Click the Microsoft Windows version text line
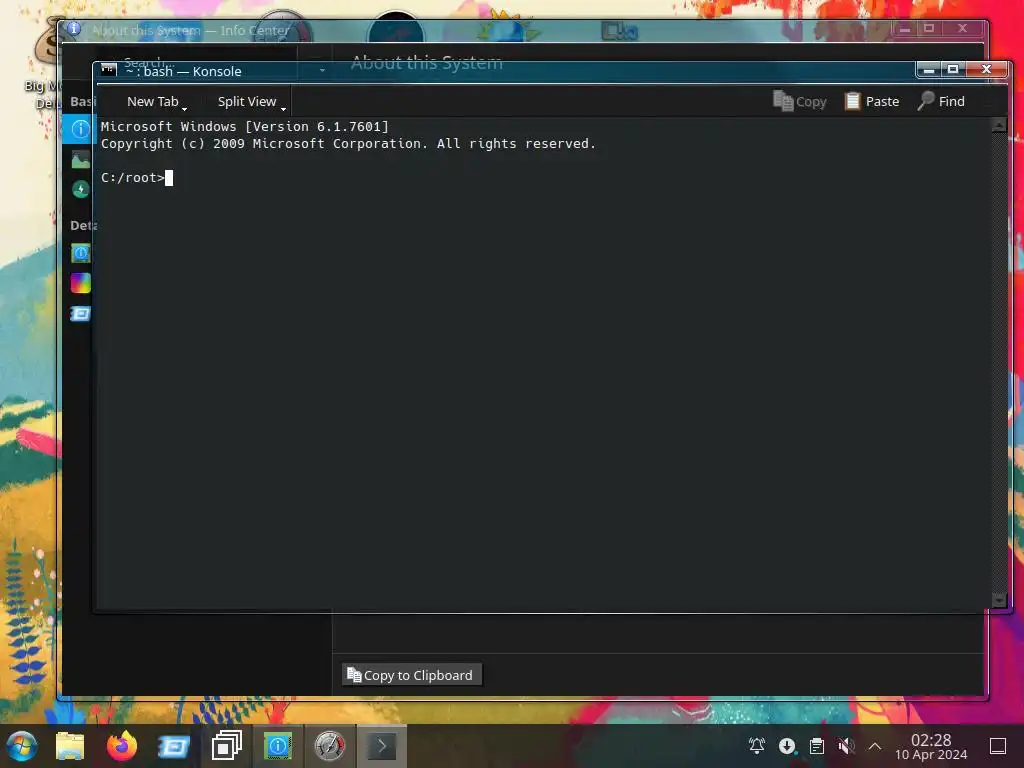Screen dimensions: 1024x768 click(x=245, y=126)
